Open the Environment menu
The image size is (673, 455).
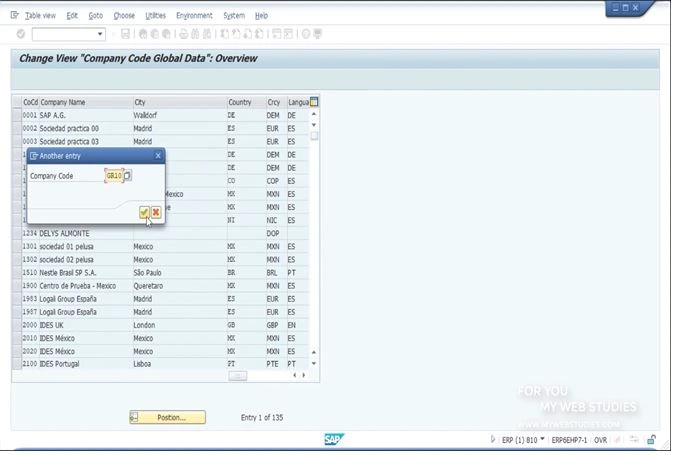(x=194, y=15)
